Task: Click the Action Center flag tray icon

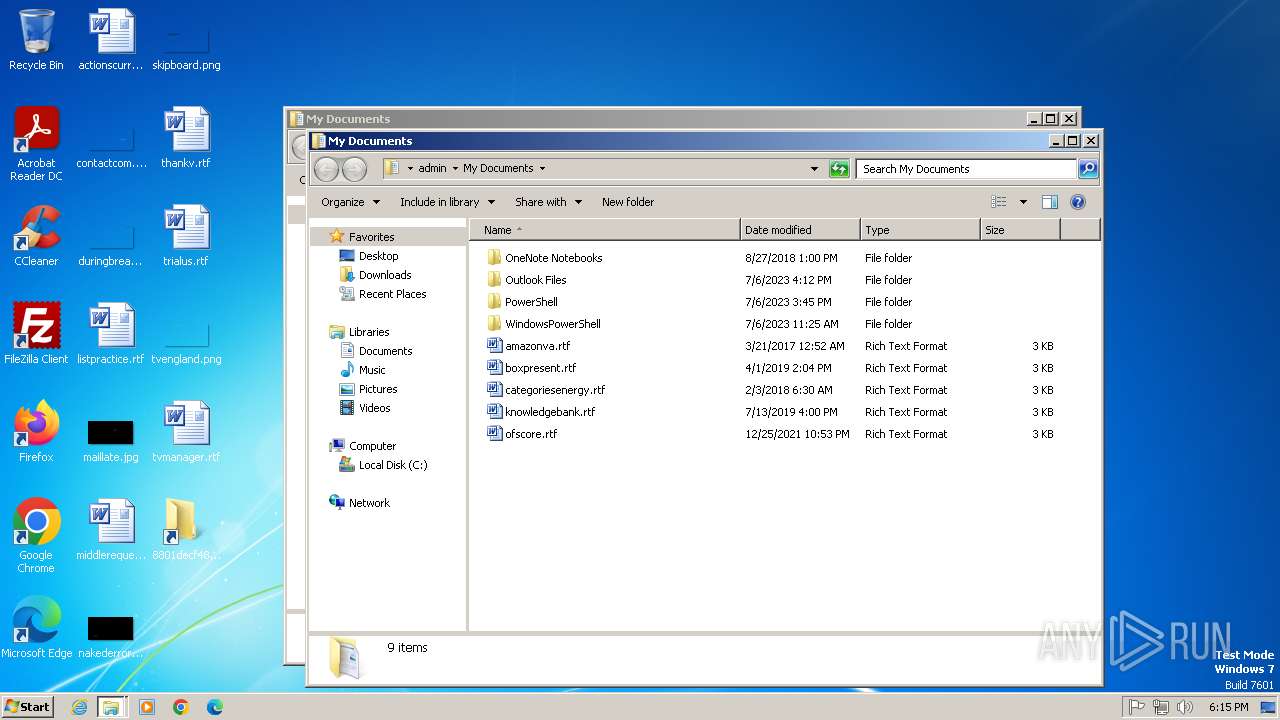Action: coord(1136,707)
